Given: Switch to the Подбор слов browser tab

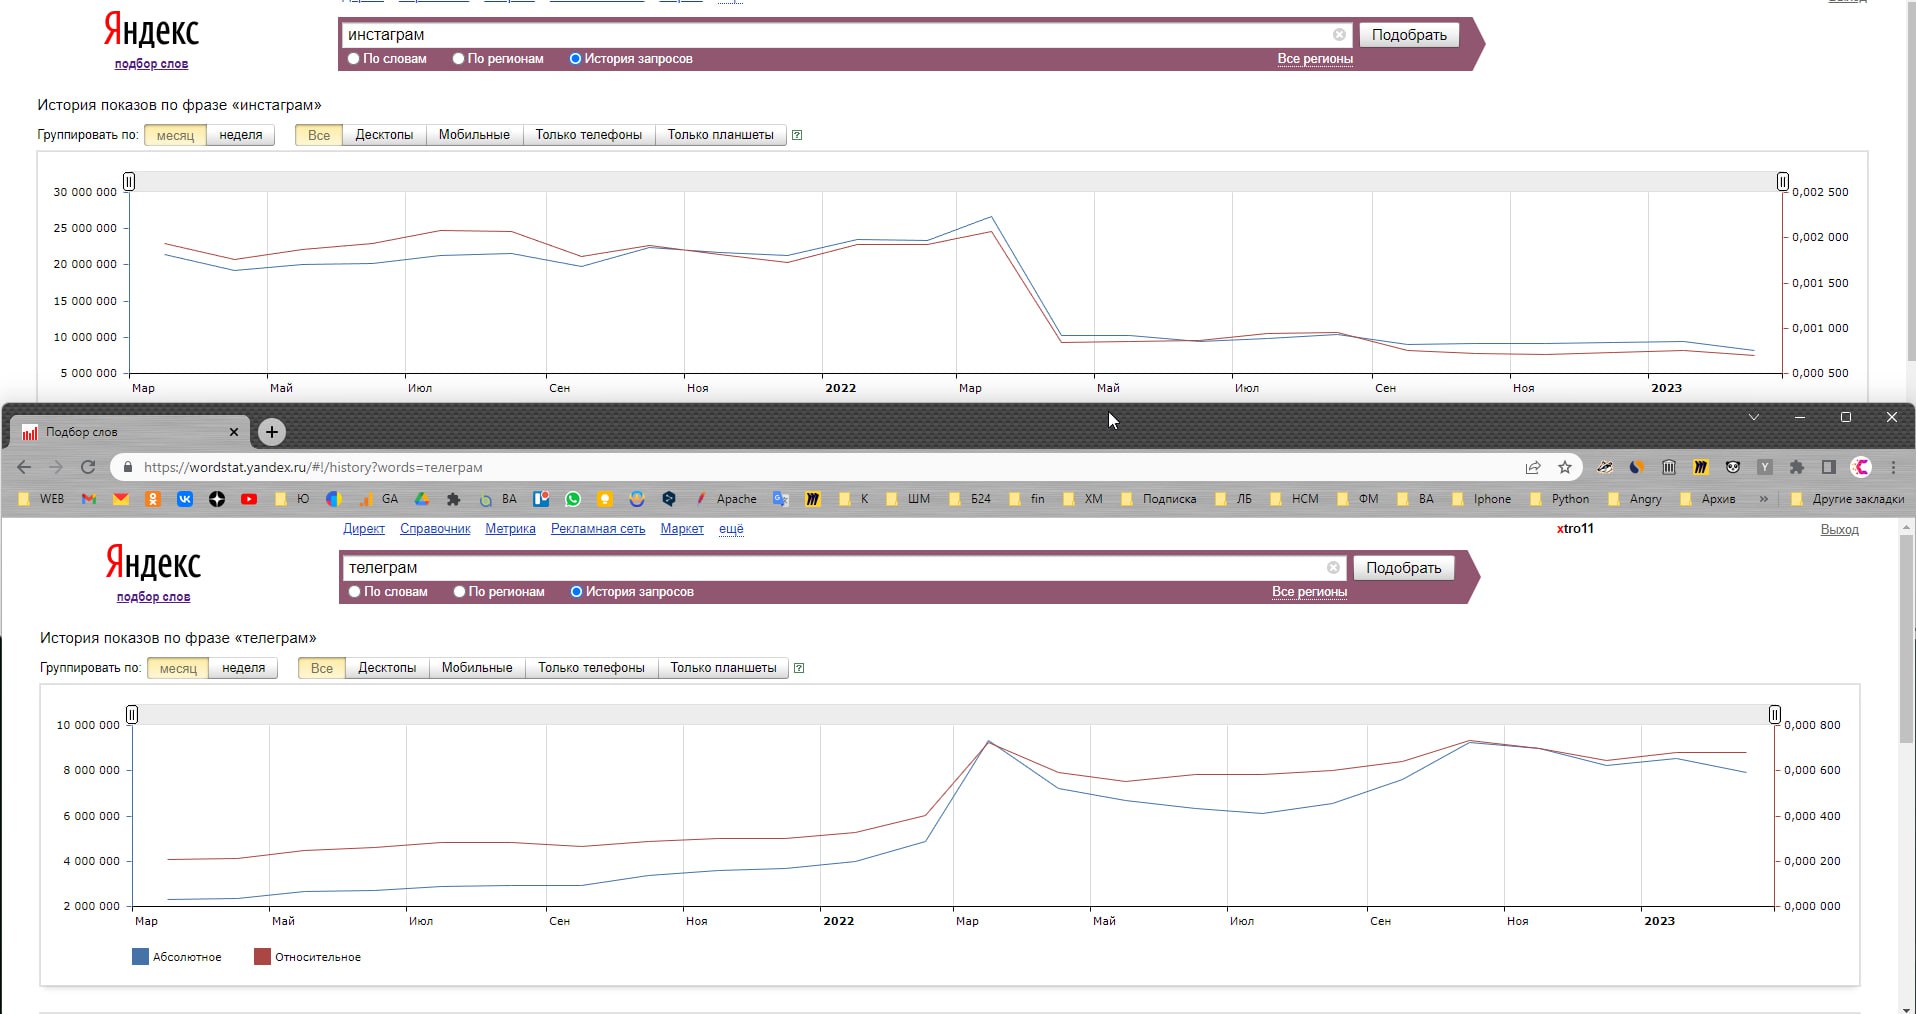Looking at the screenshot, I should (x=130, y=432).
